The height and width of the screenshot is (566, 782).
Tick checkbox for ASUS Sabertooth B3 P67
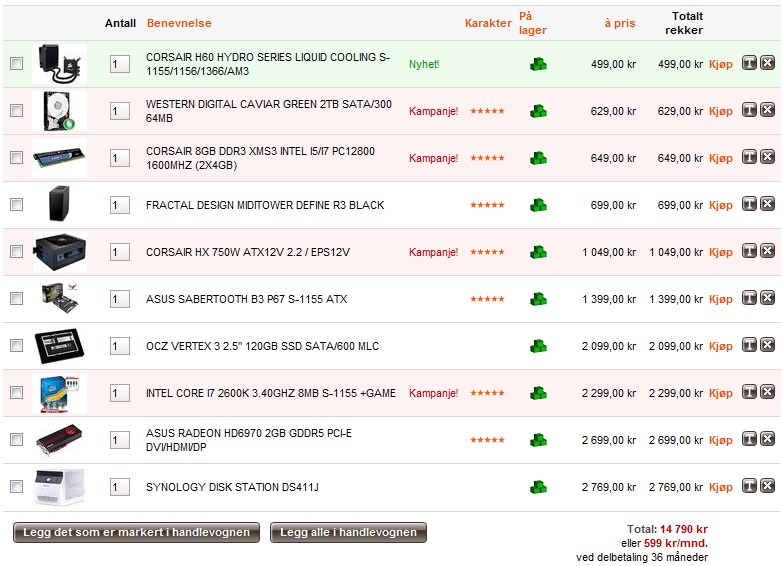(16, 298)
